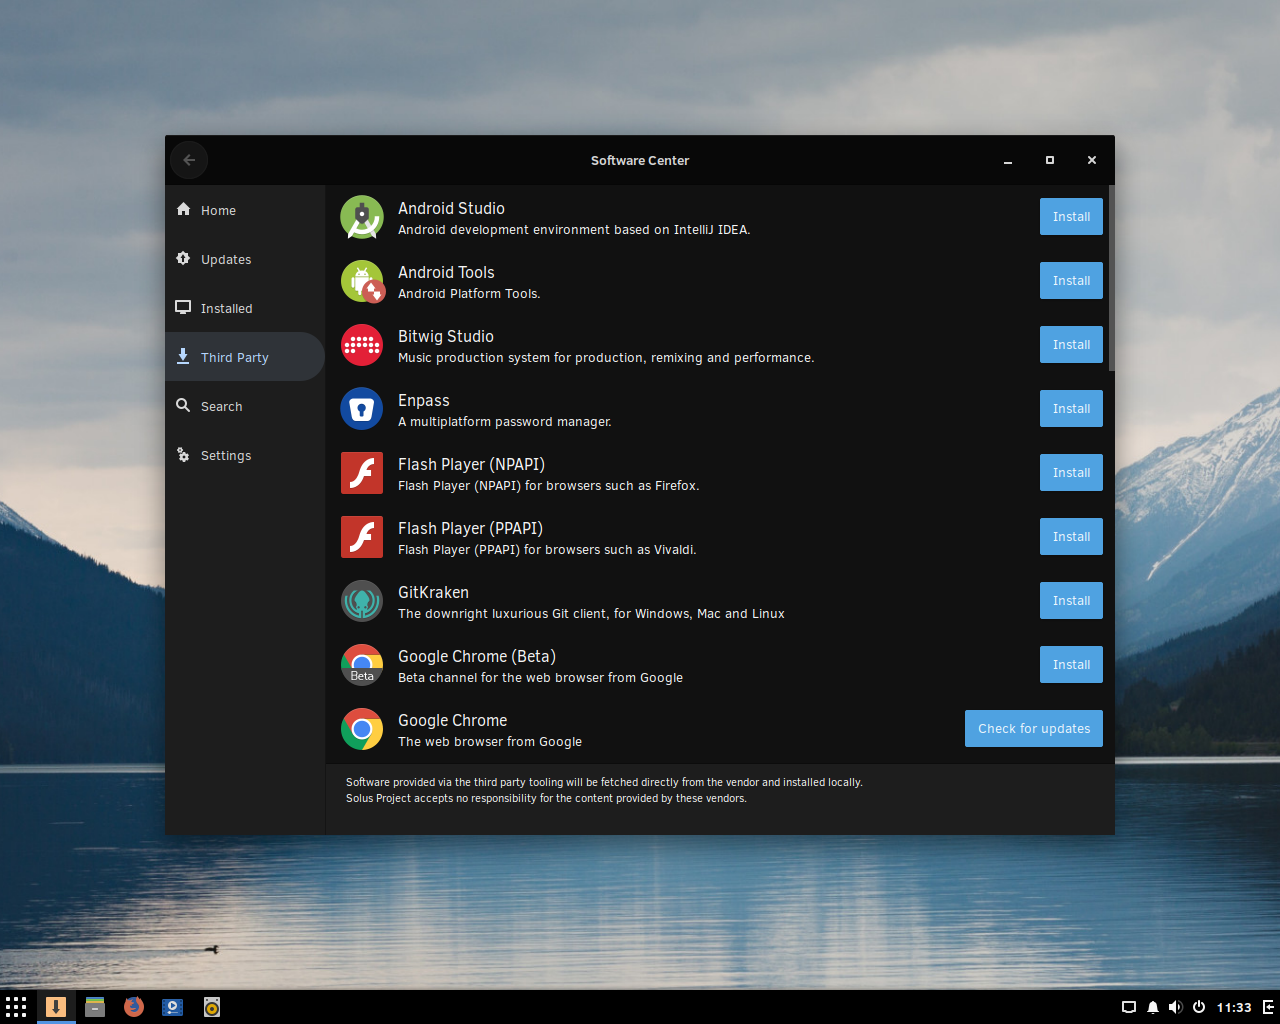Open the music player taskbar icon
This screenshot has width=1280, height=1024.
pos(211,1007)
